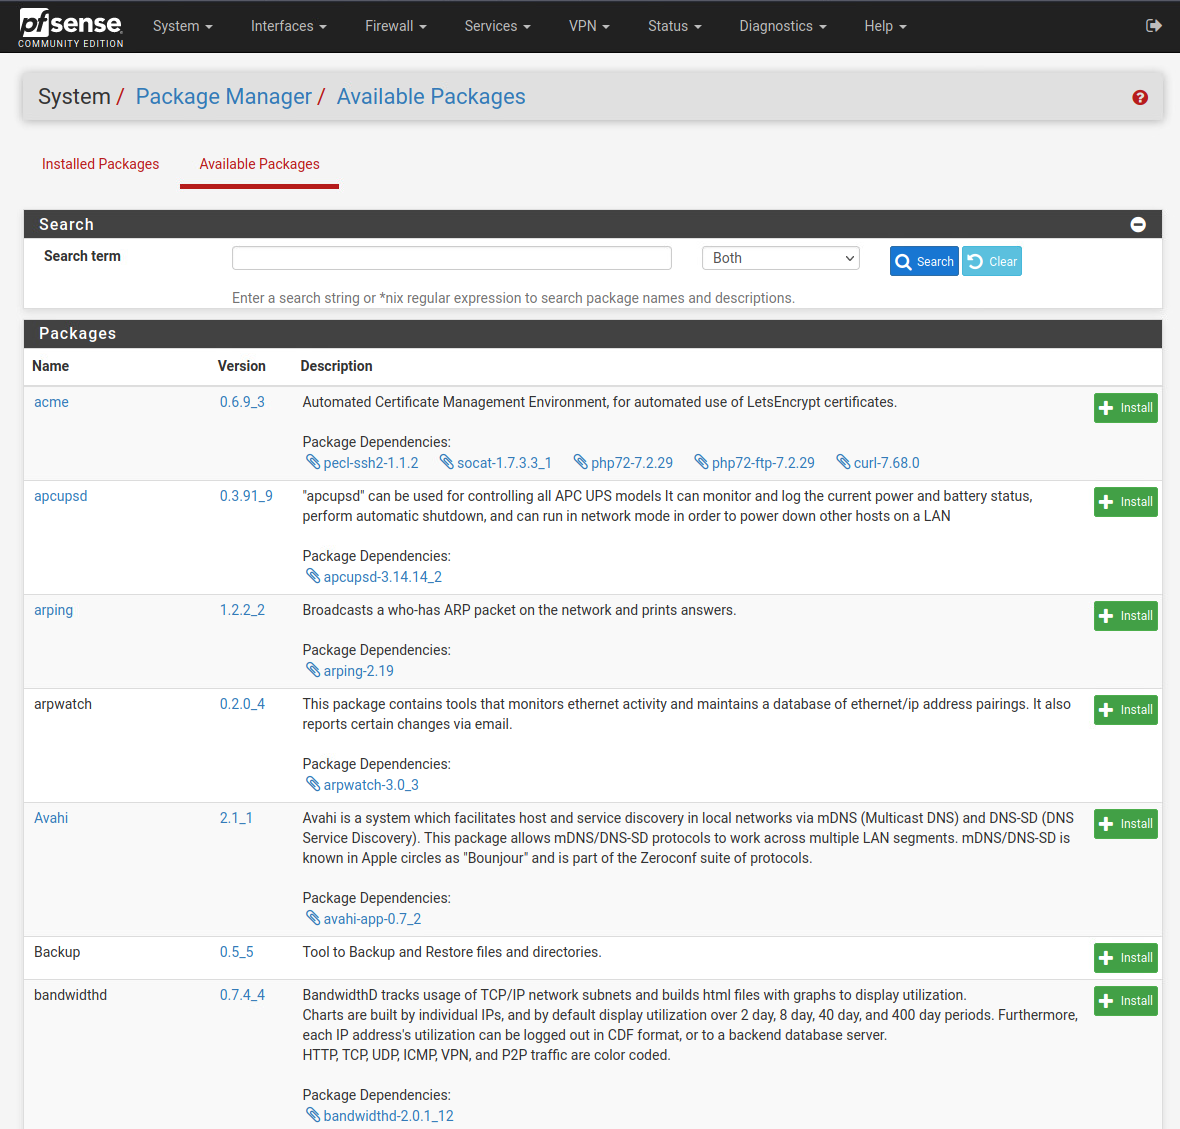This screenshot has height=1129, width=1180.
Task: Install the Avahi package
Action: [1125, 824]
